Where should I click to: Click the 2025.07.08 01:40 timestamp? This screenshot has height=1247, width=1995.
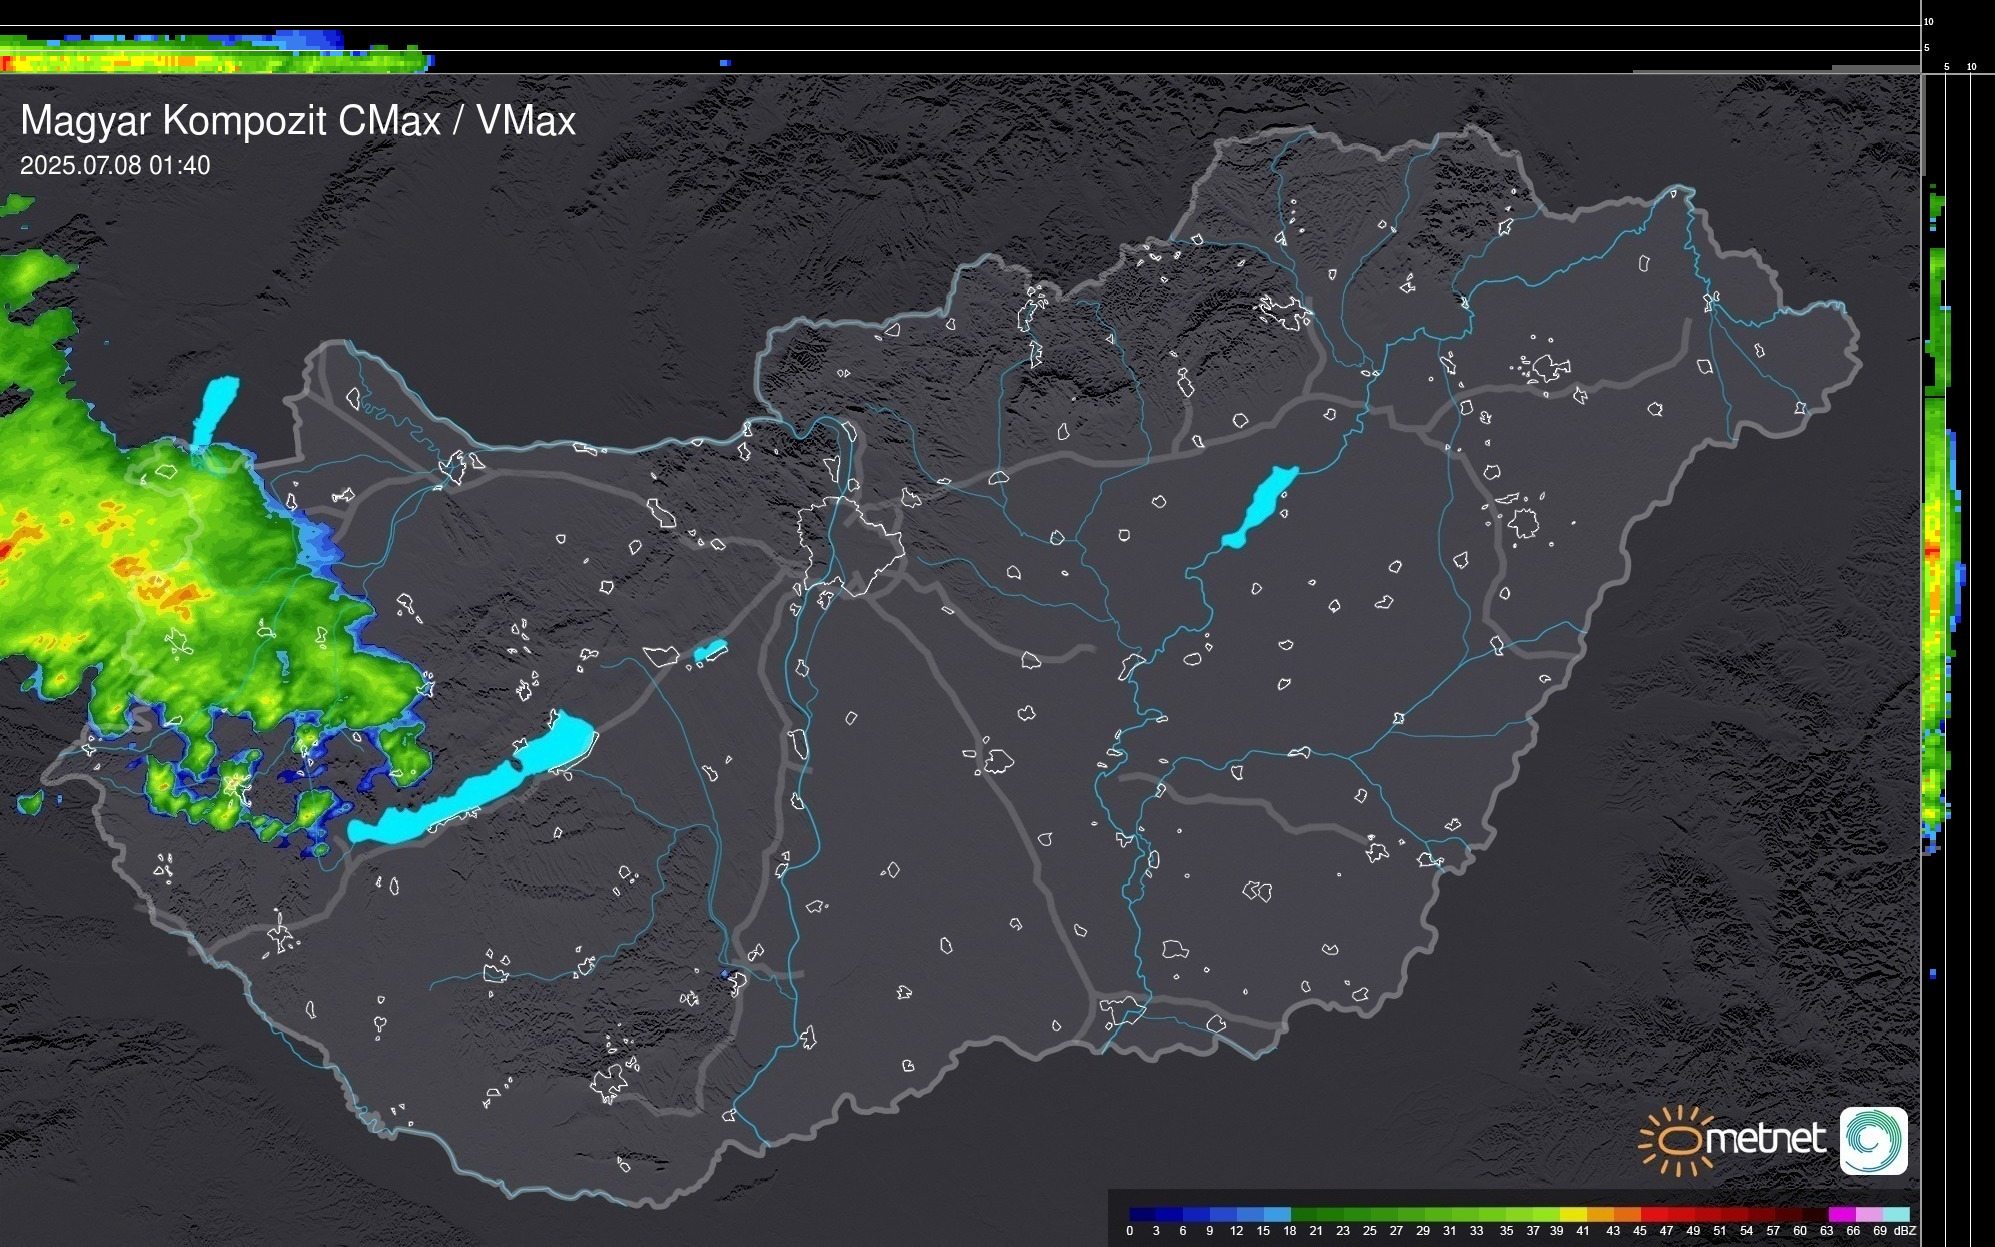(115, 166)
